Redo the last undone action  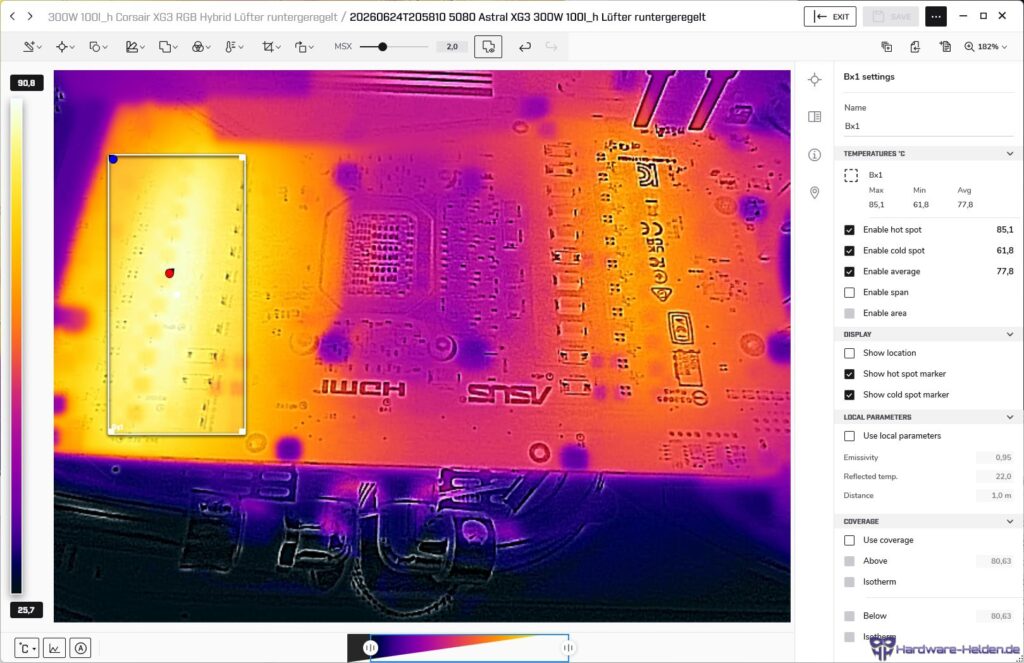[551, 47]
